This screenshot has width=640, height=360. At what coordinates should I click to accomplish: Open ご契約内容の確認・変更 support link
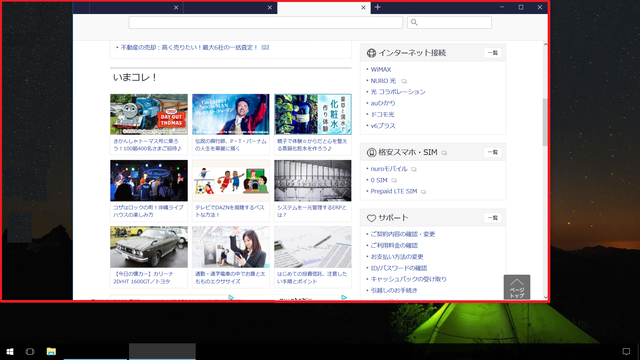pyautogui.click(x=402, y=234)
